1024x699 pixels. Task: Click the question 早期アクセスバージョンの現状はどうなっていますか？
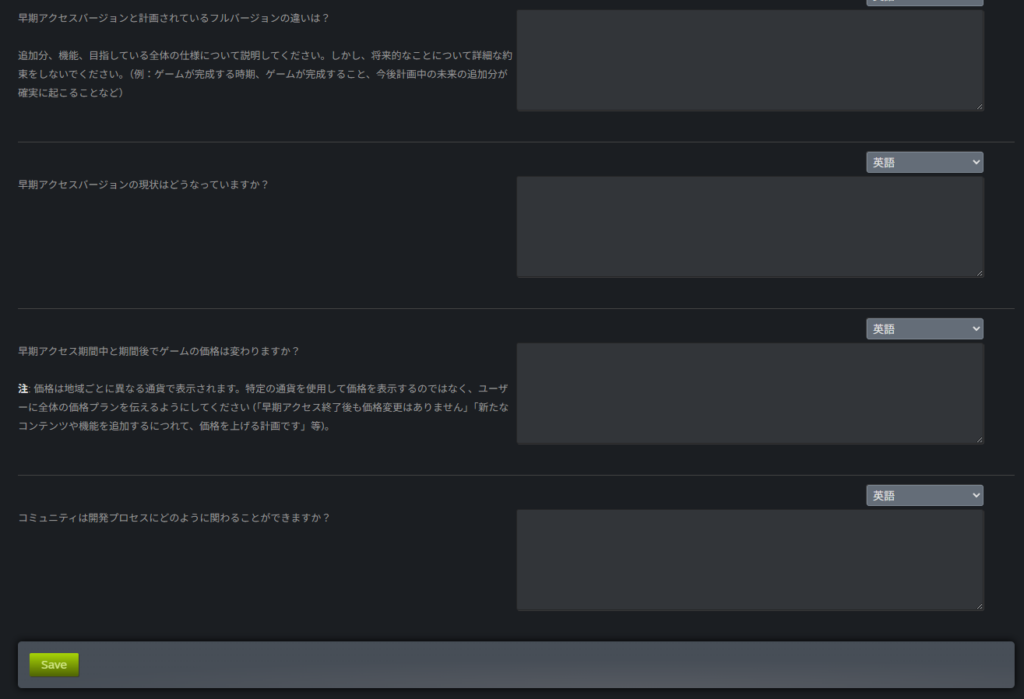coord(143,185)
